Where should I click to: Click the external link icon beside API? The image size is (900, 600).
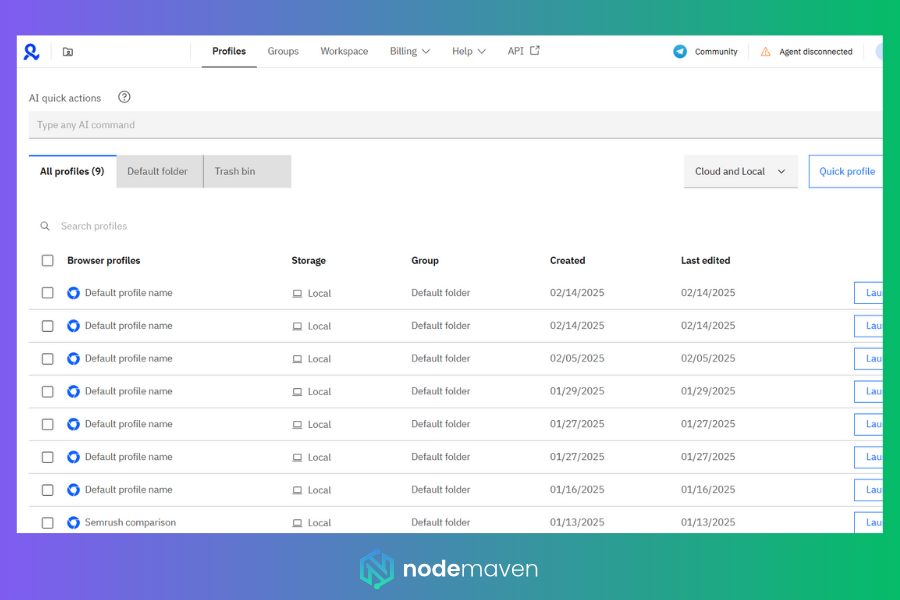pos(535,51)
